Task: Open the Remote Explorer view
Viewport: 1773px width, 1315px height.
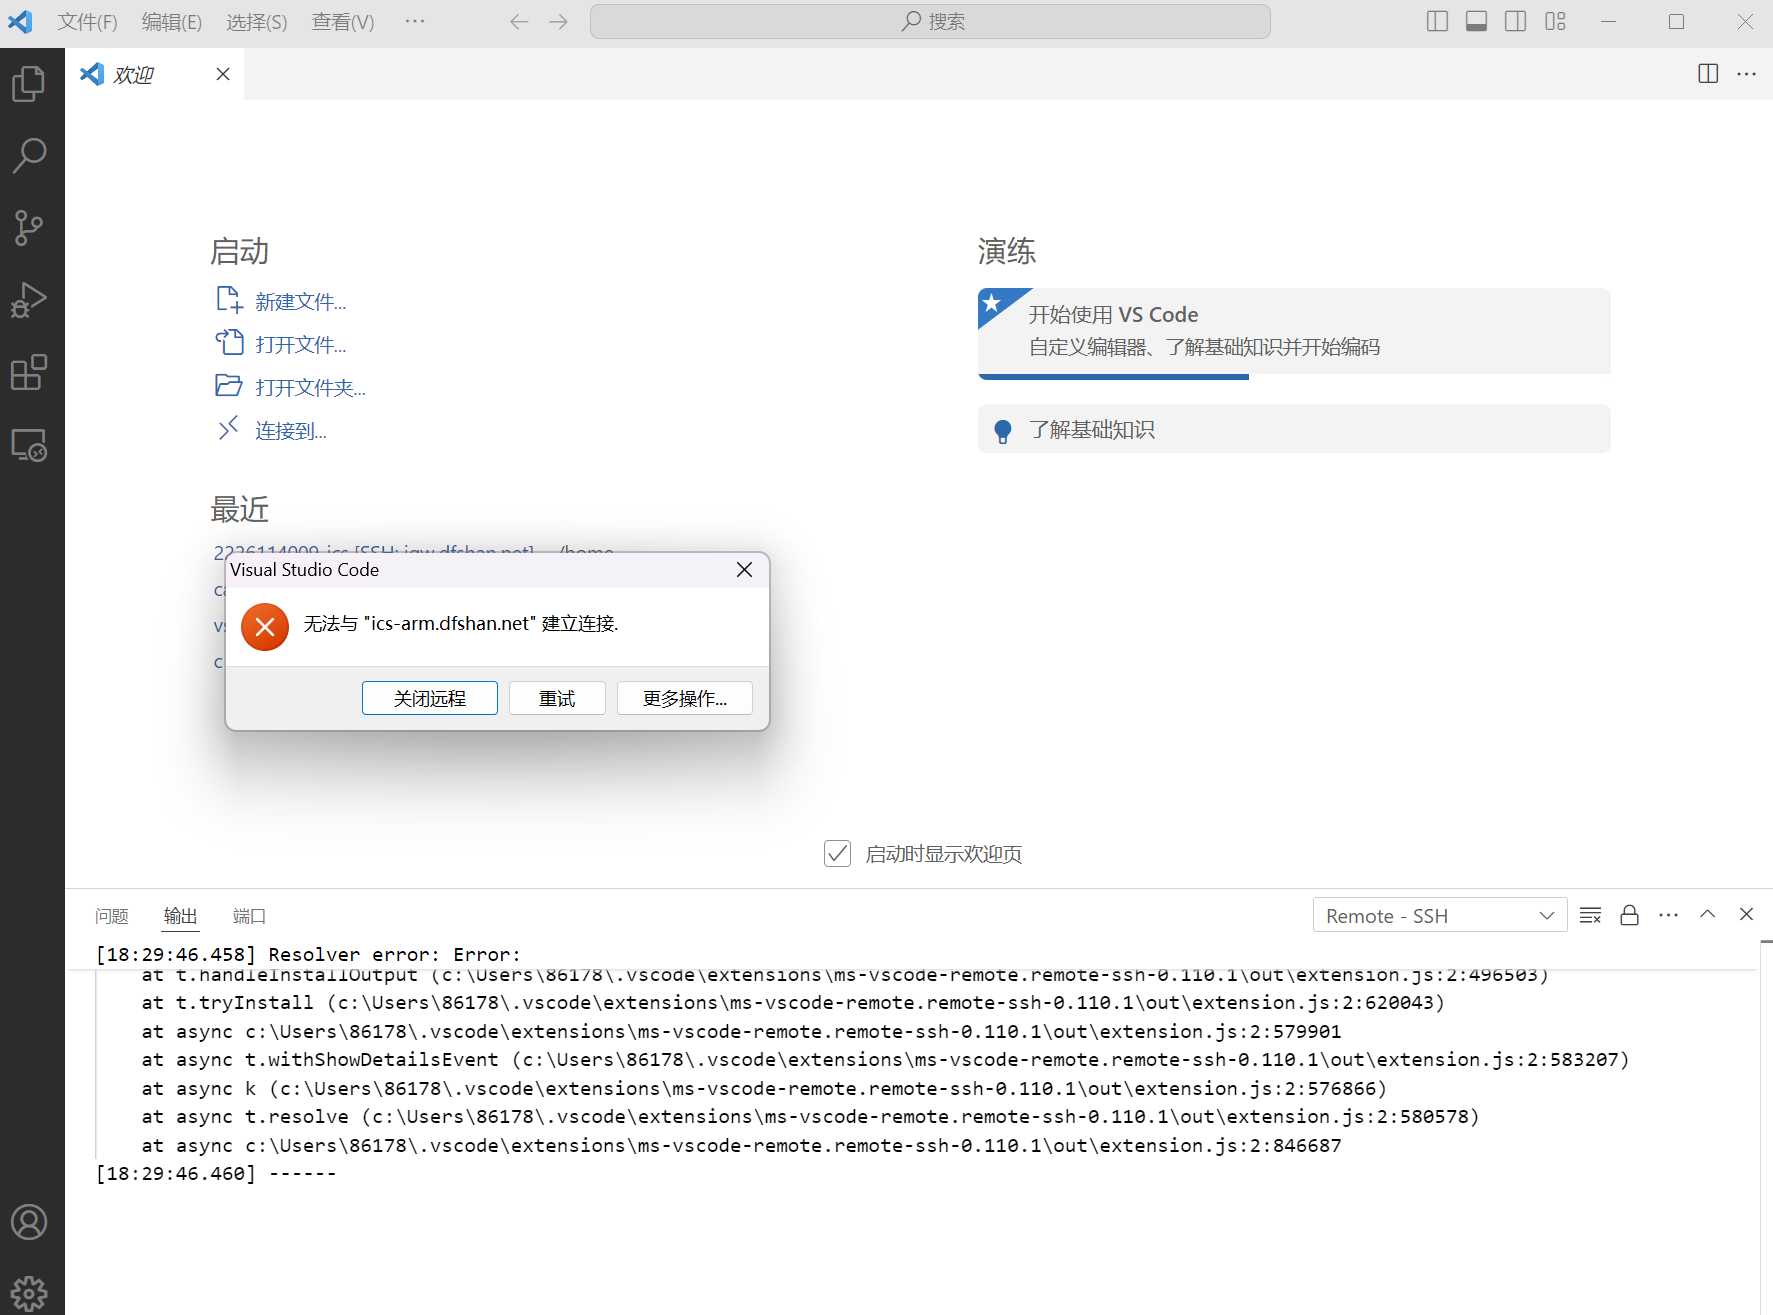Action: tap(29, 445)
